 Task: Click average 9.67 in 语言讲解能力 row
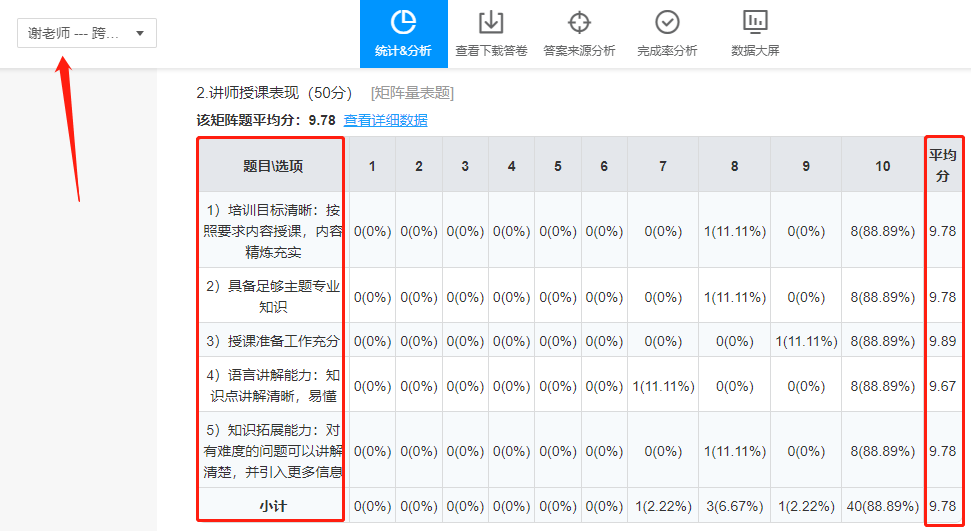(x=942, y=387)
